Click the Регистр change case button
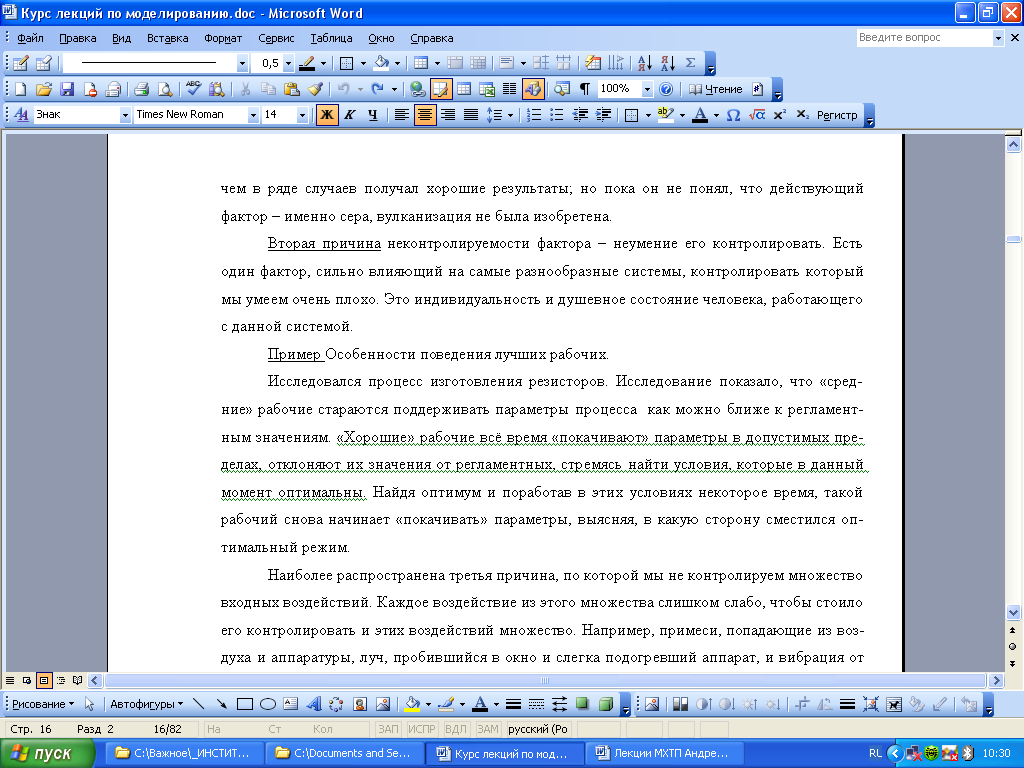 837,115
